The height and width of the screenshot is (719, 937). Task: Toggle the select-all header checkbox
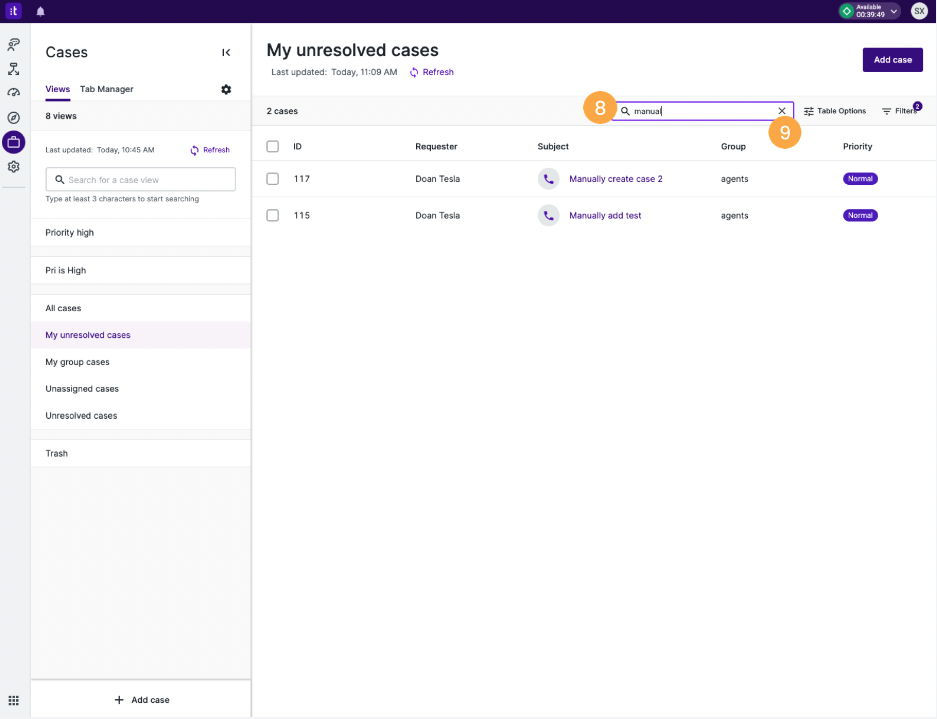[272, 146]
